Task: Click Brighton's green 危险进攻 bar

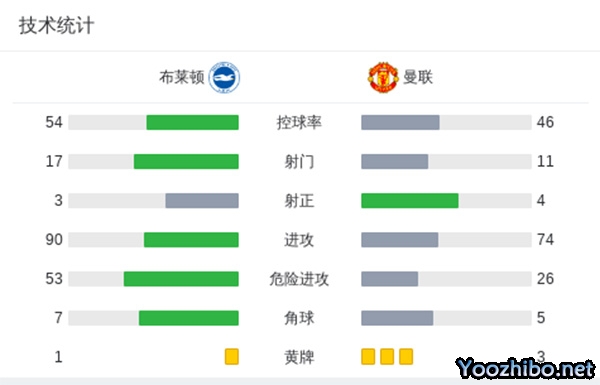Action: click(181, 279)
